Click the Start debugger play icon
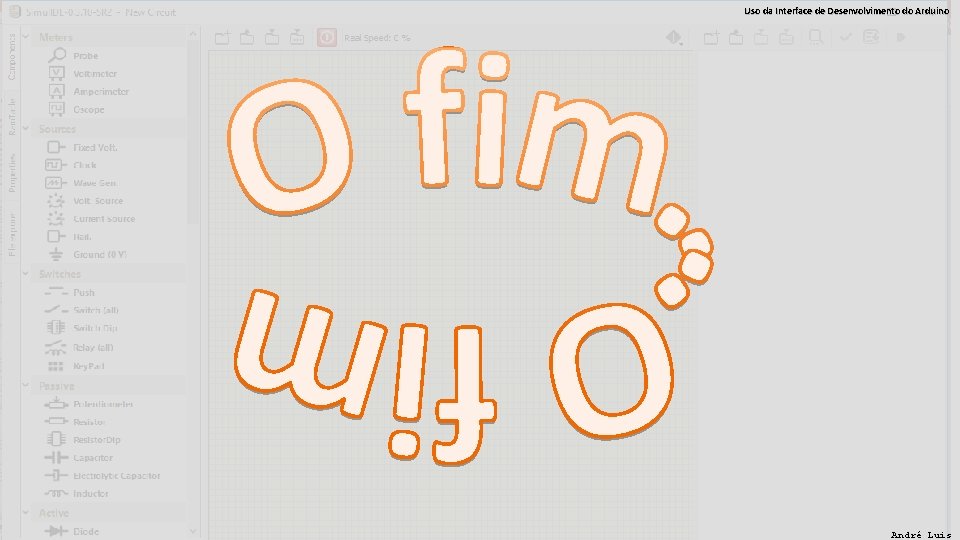 coord(901,37)
